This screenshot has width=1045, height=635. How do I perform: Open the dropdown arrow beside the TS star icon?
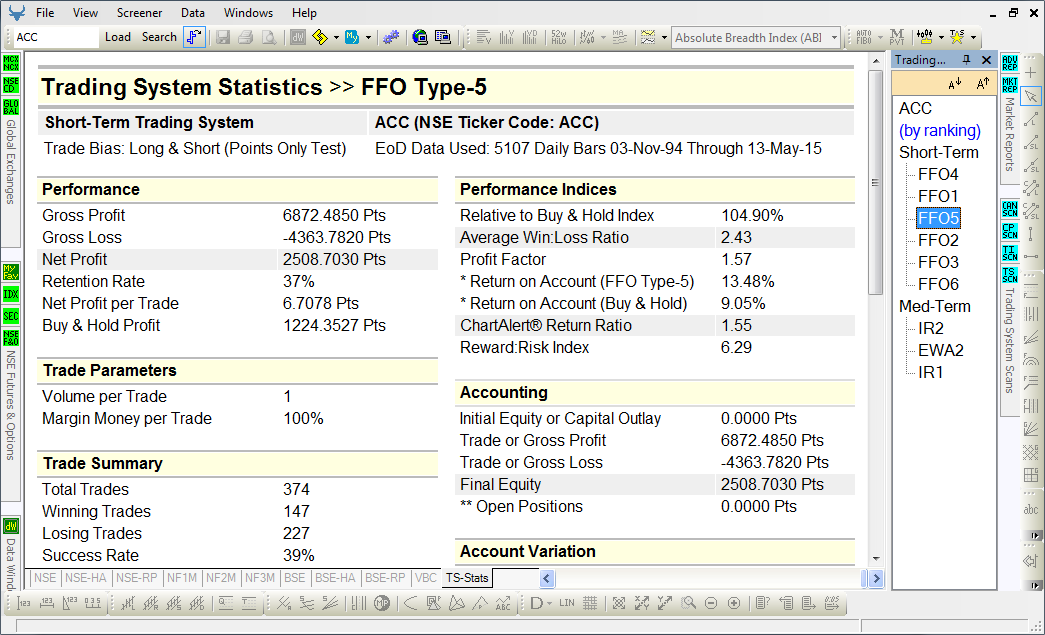point(974,37)
